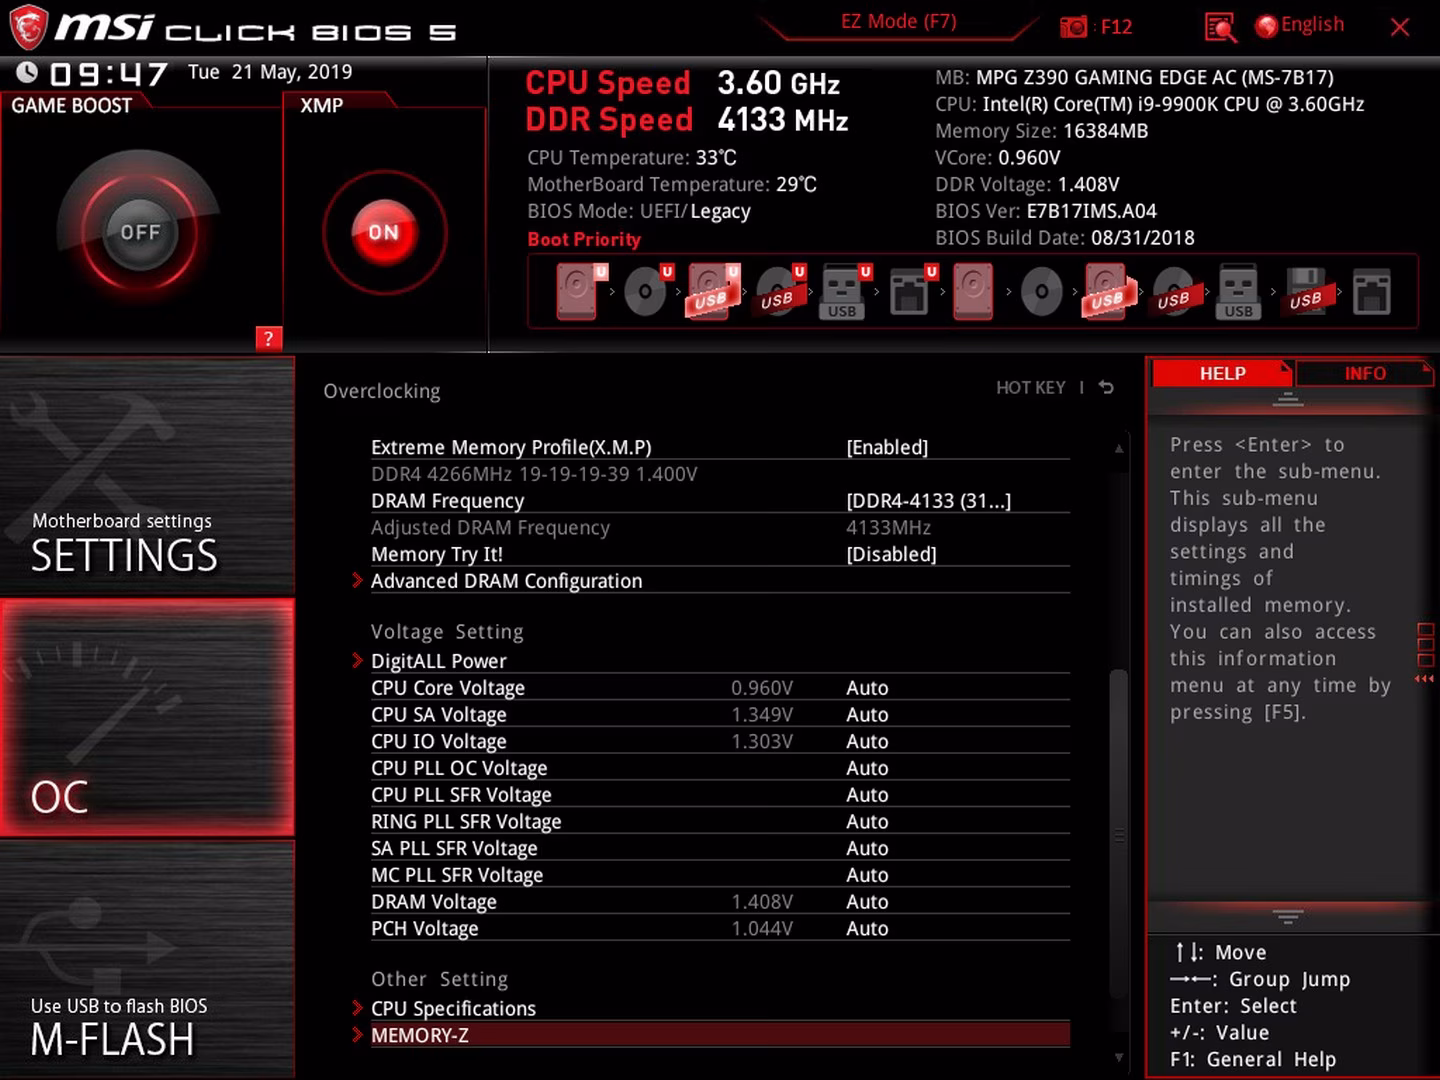Select the first hard drive boot priority icon

[577, 291]
